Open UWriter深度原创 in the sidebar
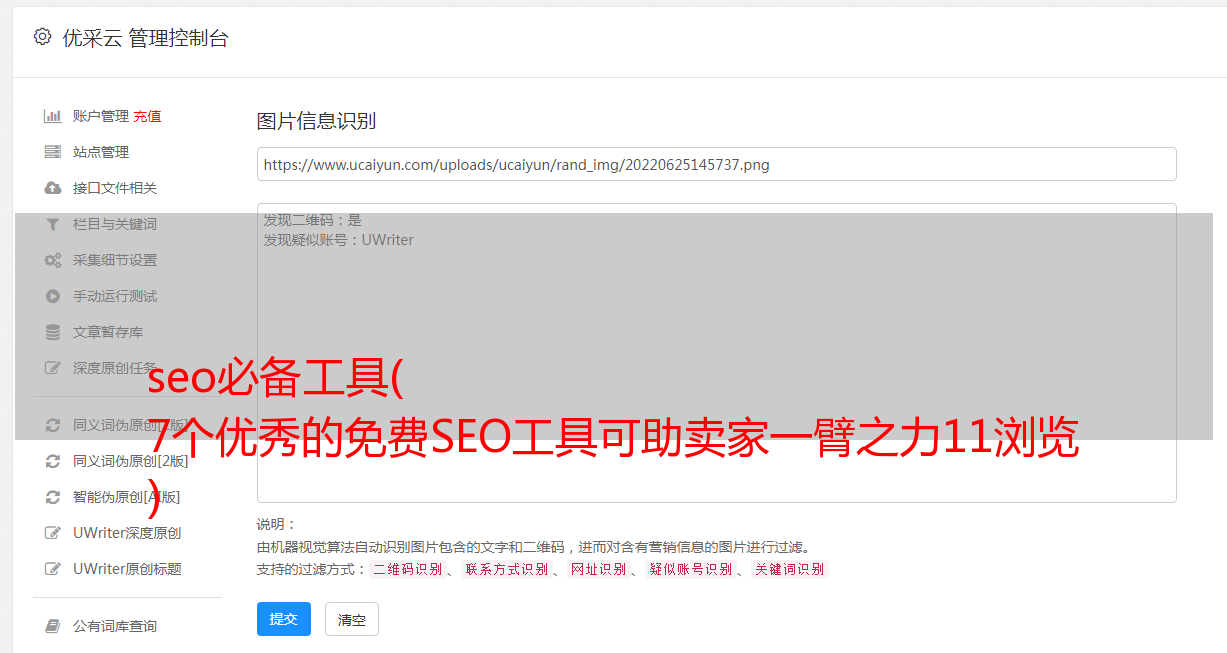The image size is (1227, 653). pyautogui.click(x=127, y=533)
